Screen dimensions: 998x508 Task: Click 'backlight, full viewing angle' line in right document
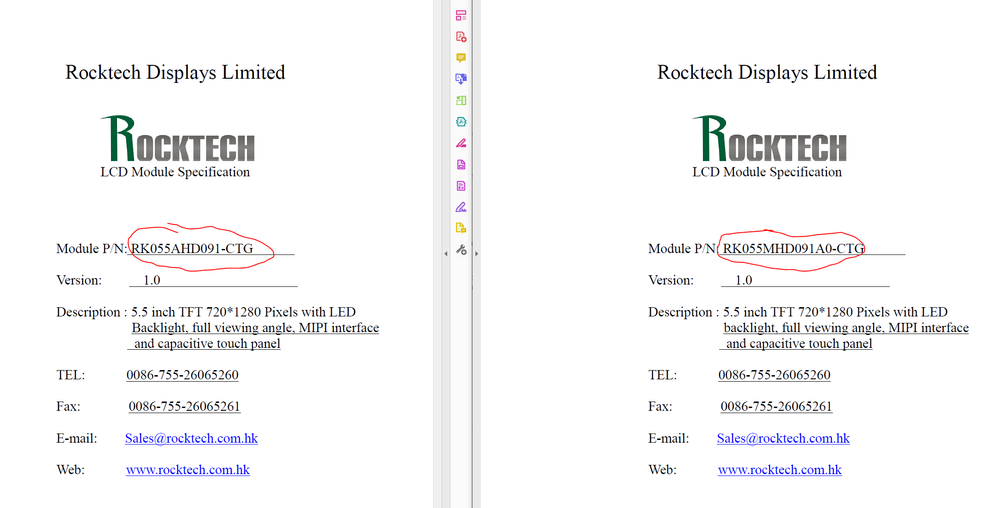(x=846, y=328)
